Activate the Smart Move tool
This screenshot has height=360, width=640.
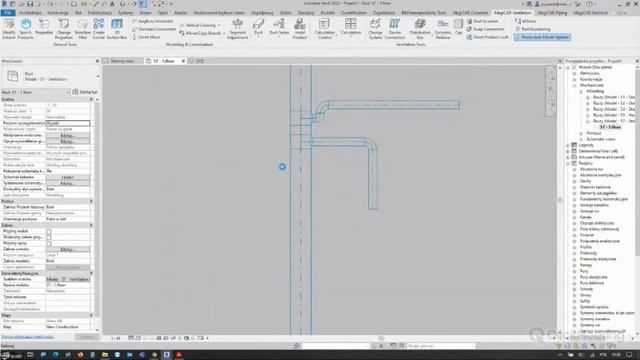click(146, 37)
